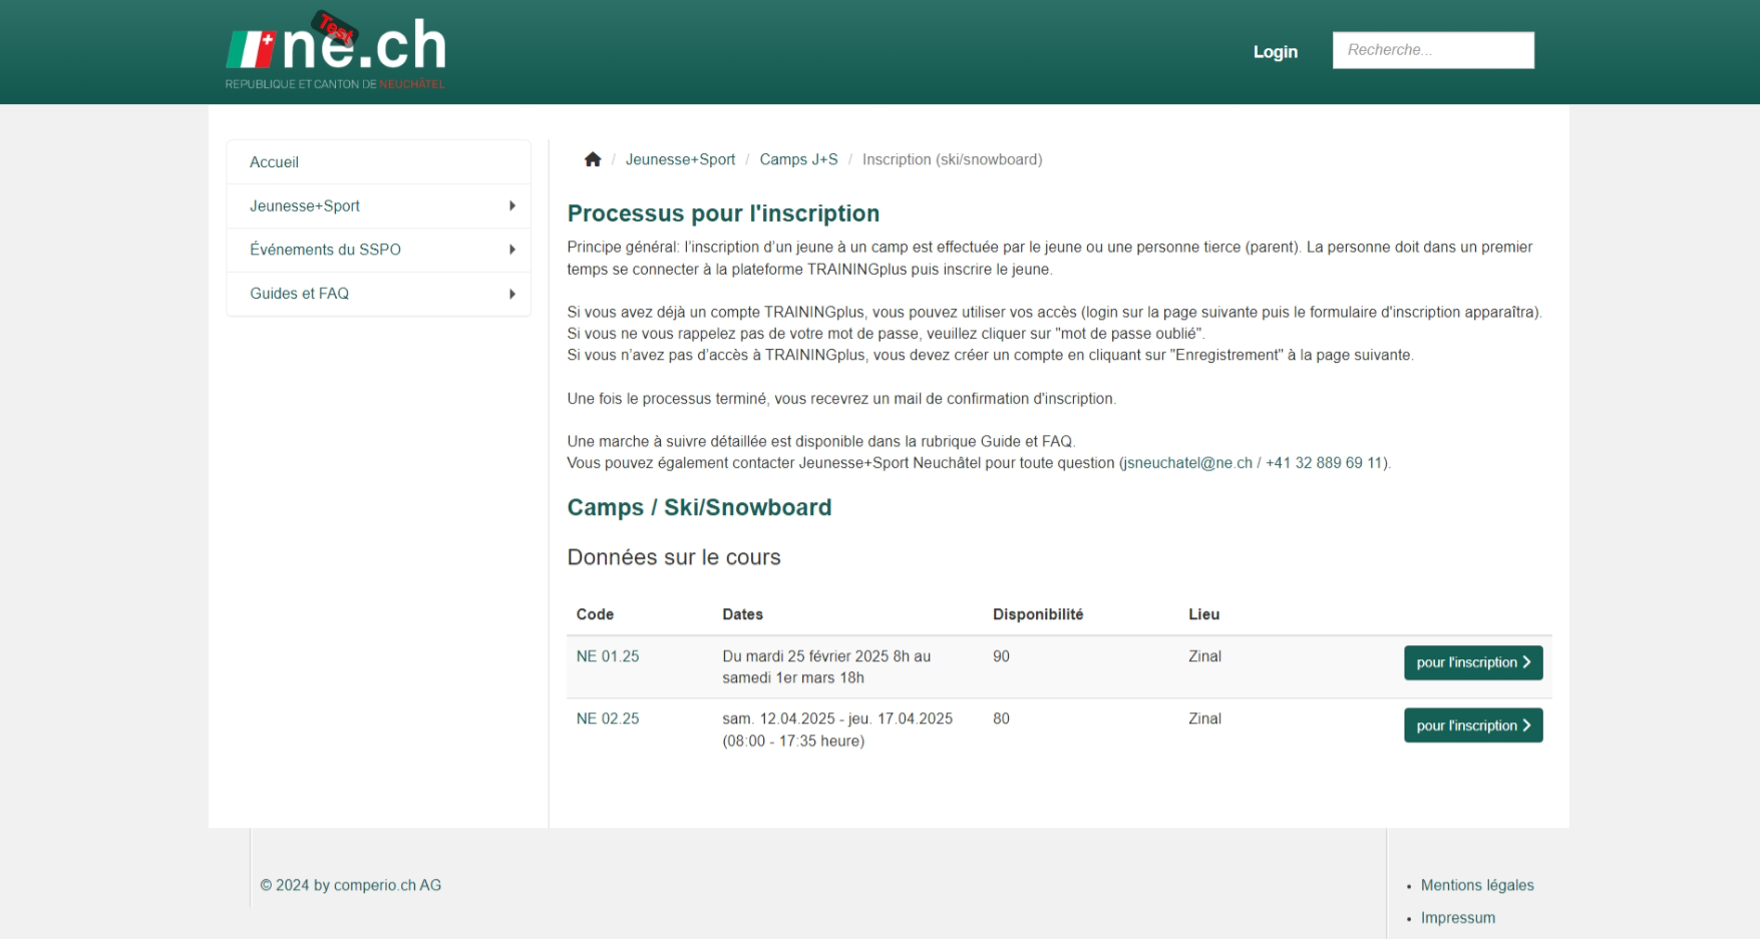Click 'pour l'inscription' for NE 02.25

[1473, 726]
